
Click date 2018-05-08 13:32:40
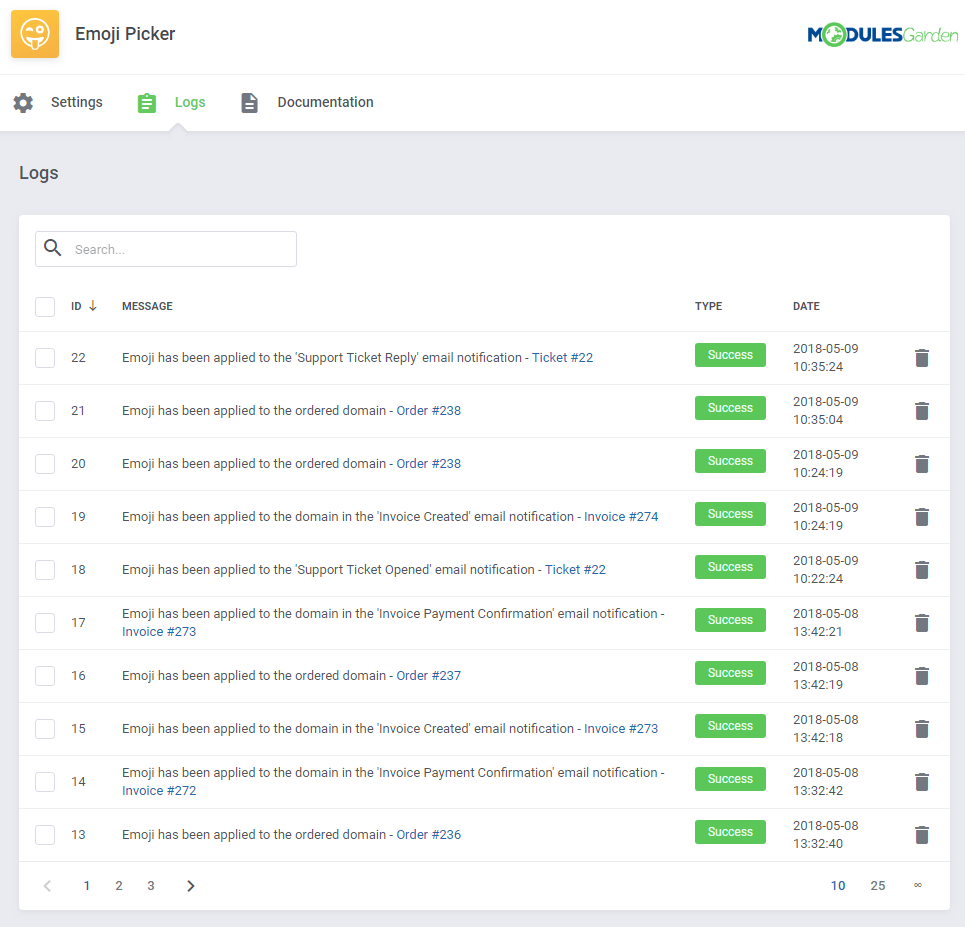[825, 835]
